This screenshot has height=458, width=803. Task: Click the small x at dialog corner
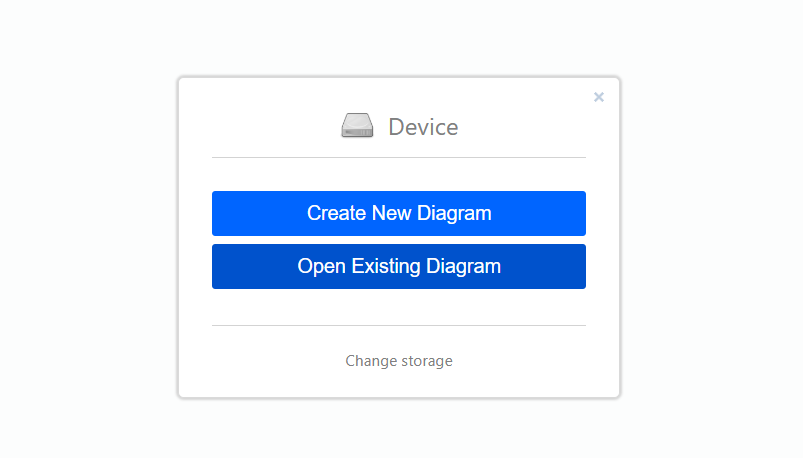[x=599, y=97]
